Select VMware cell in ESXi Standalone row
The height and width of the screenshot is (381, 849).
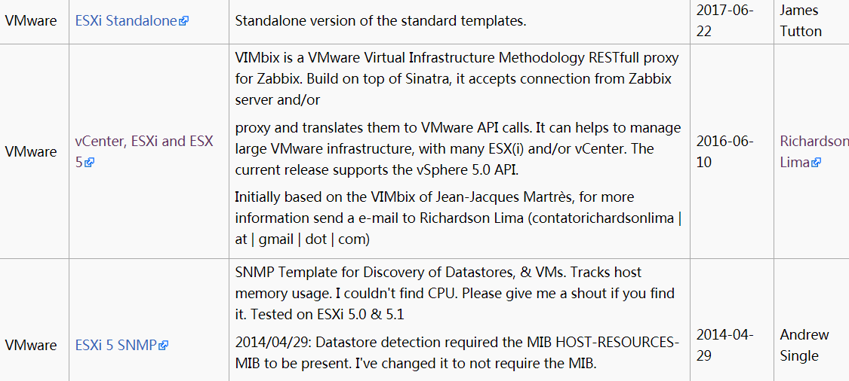coord(31,21)
